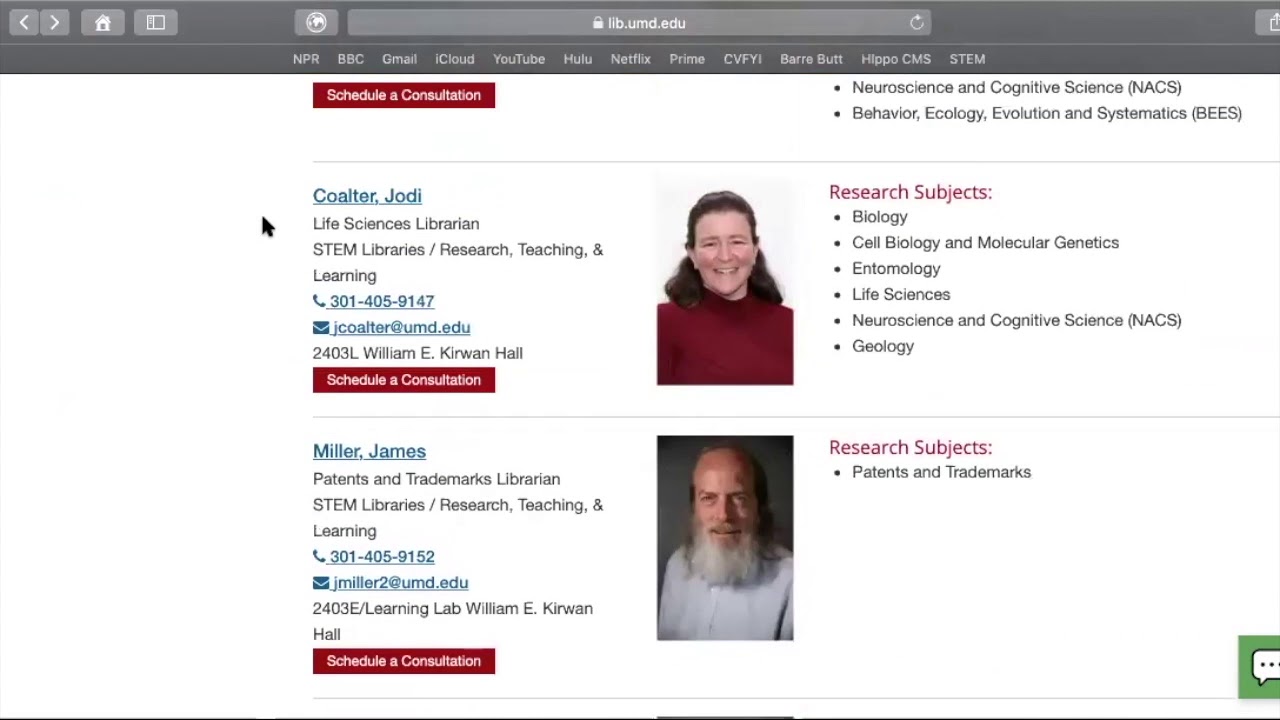Select the topmost Neuroscience and Cognitive Science entry
Viewport: 1280px width, 720px height.
pyautogui.click(x=1017, y=87)
